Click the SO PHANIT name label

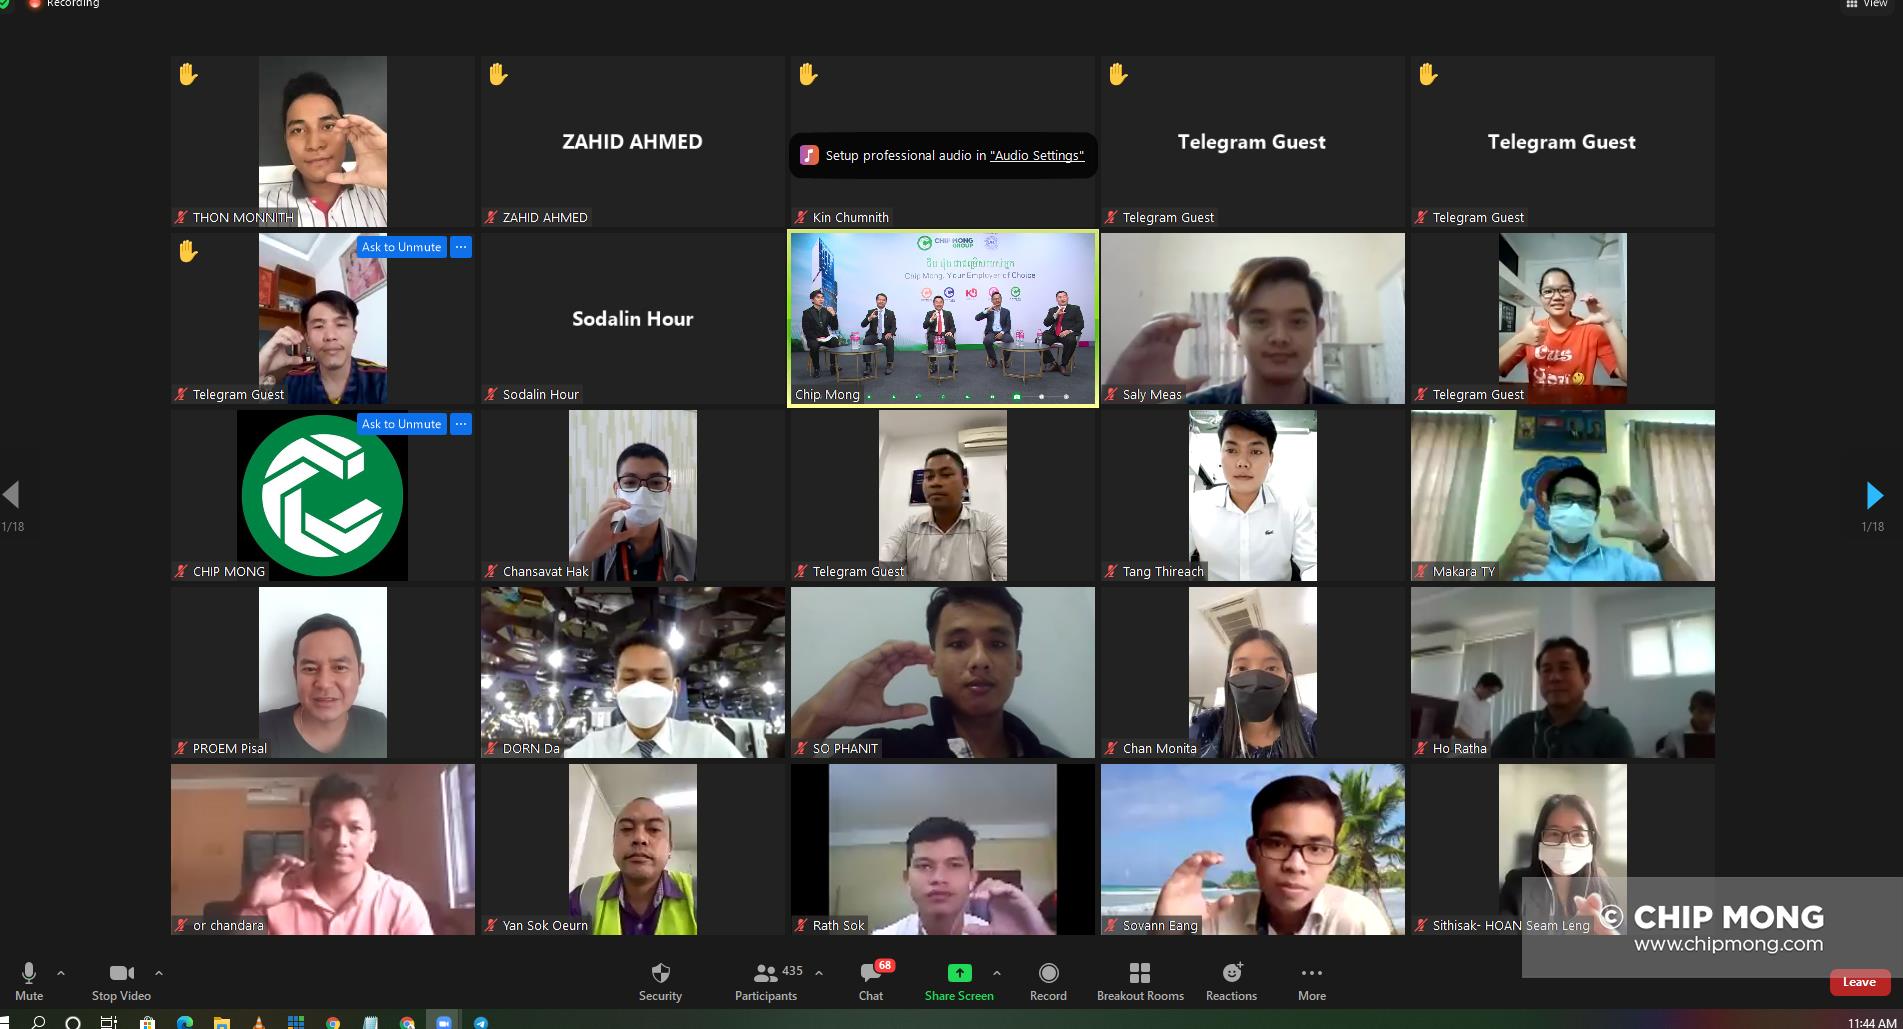pyautogui.click(x=845, y=749)
